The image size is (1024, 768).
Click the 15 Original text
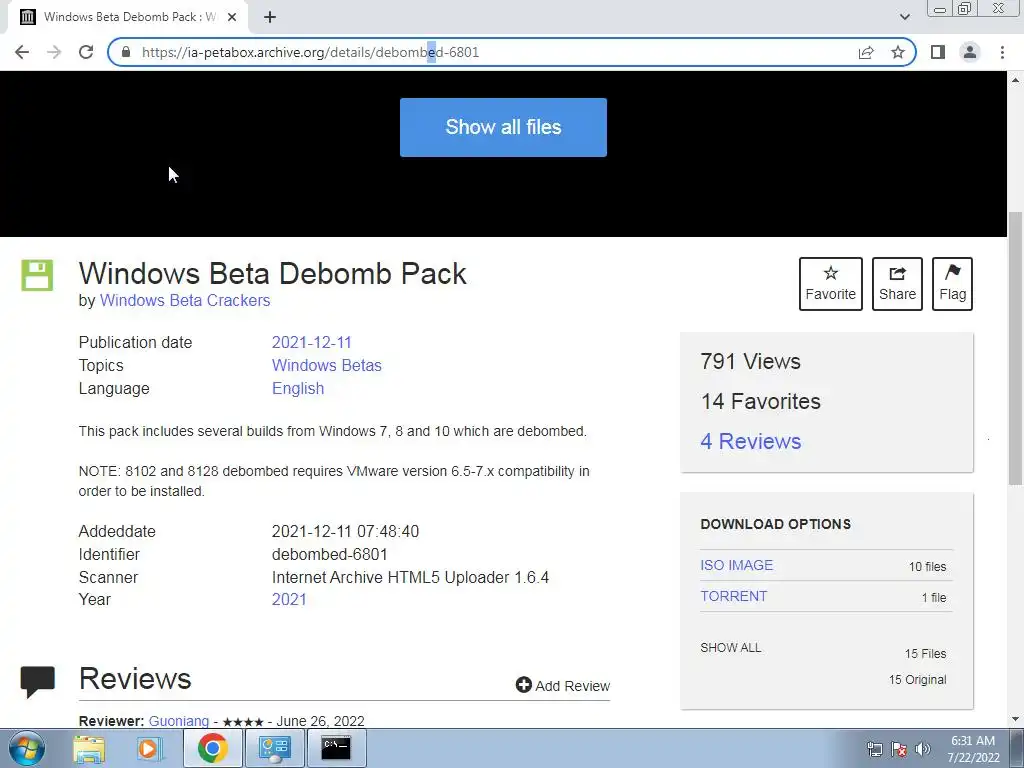pos(917,680)
